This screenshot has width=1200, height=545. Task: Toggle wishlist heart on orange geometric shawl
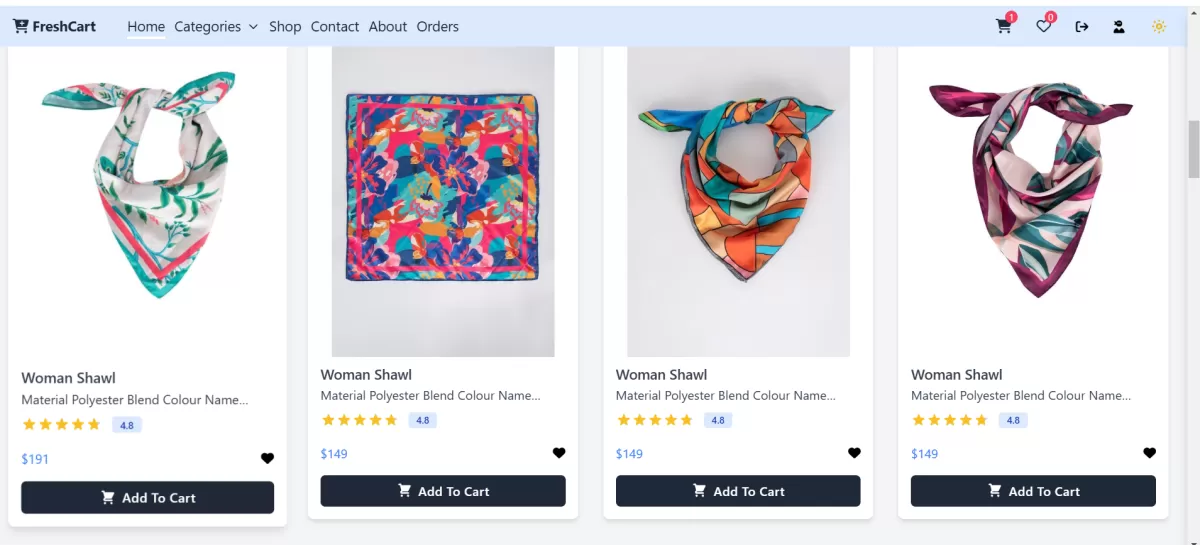point(854,453)
